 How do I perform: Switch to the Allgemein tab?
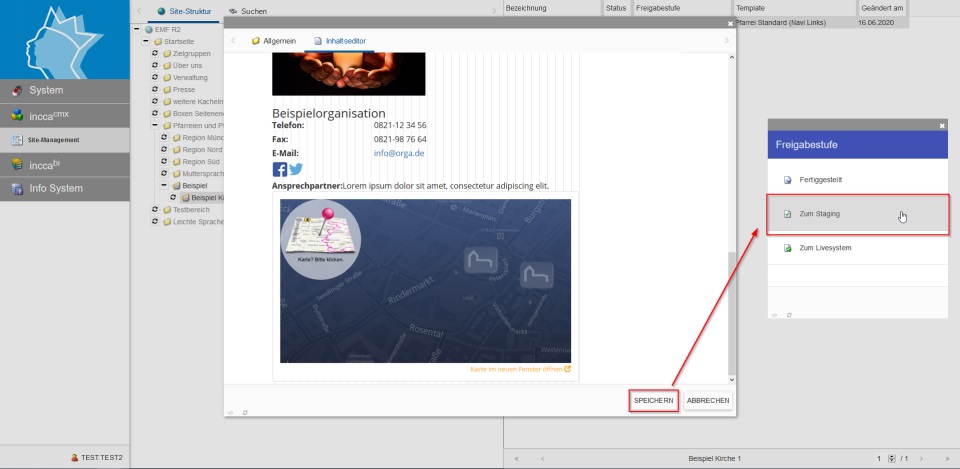273,41
